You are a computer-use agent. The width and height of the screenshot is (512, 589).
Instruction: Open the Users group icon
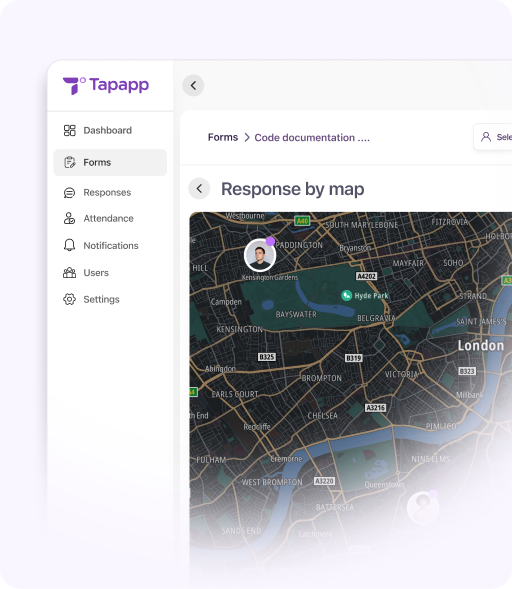point(69,273)
